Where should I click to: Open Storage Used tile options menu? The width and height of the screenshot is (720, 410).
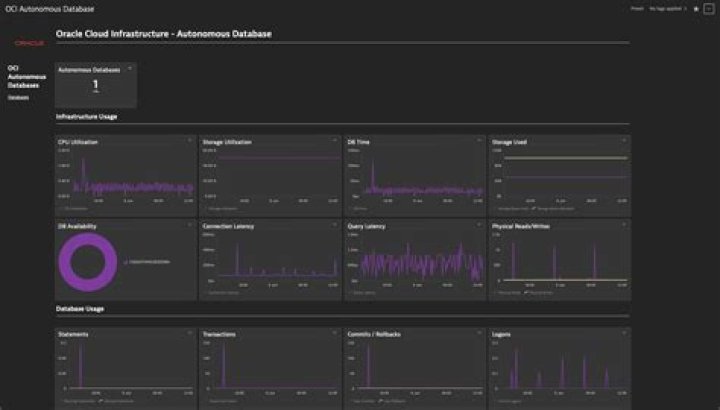coord(624,140)
